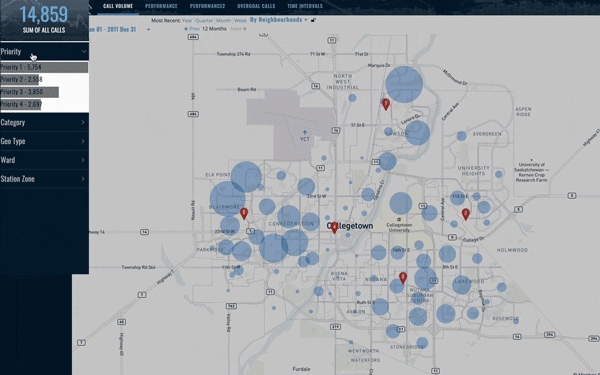Toggle the Priority 3 - 3,850 filter bar
Viewport: 600px width, 375px height.
pyautogui.click(x=29, y=92)
